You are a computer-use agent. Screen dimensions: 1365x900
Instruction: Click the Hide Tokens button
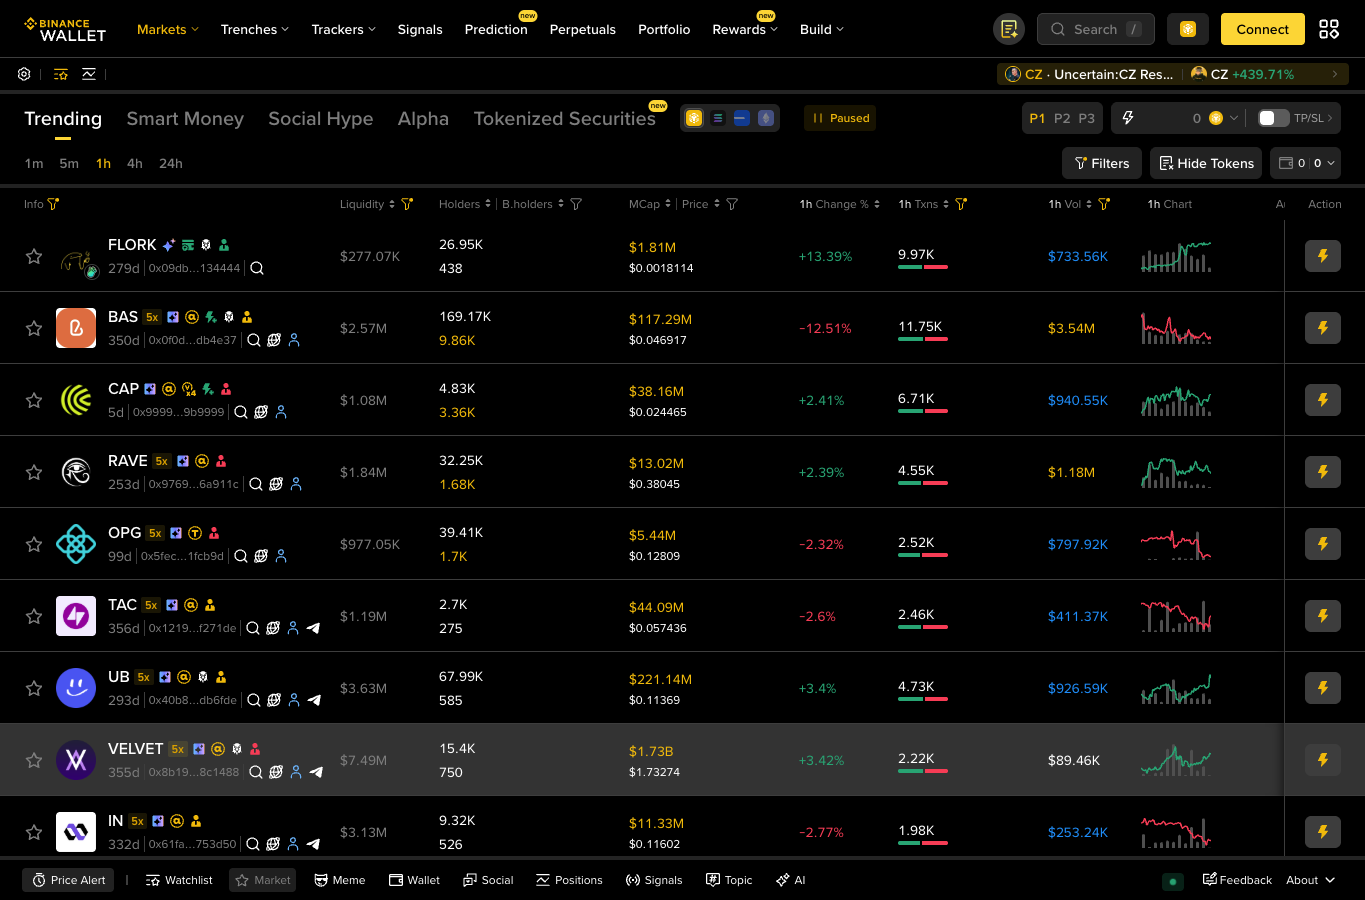1206,163
